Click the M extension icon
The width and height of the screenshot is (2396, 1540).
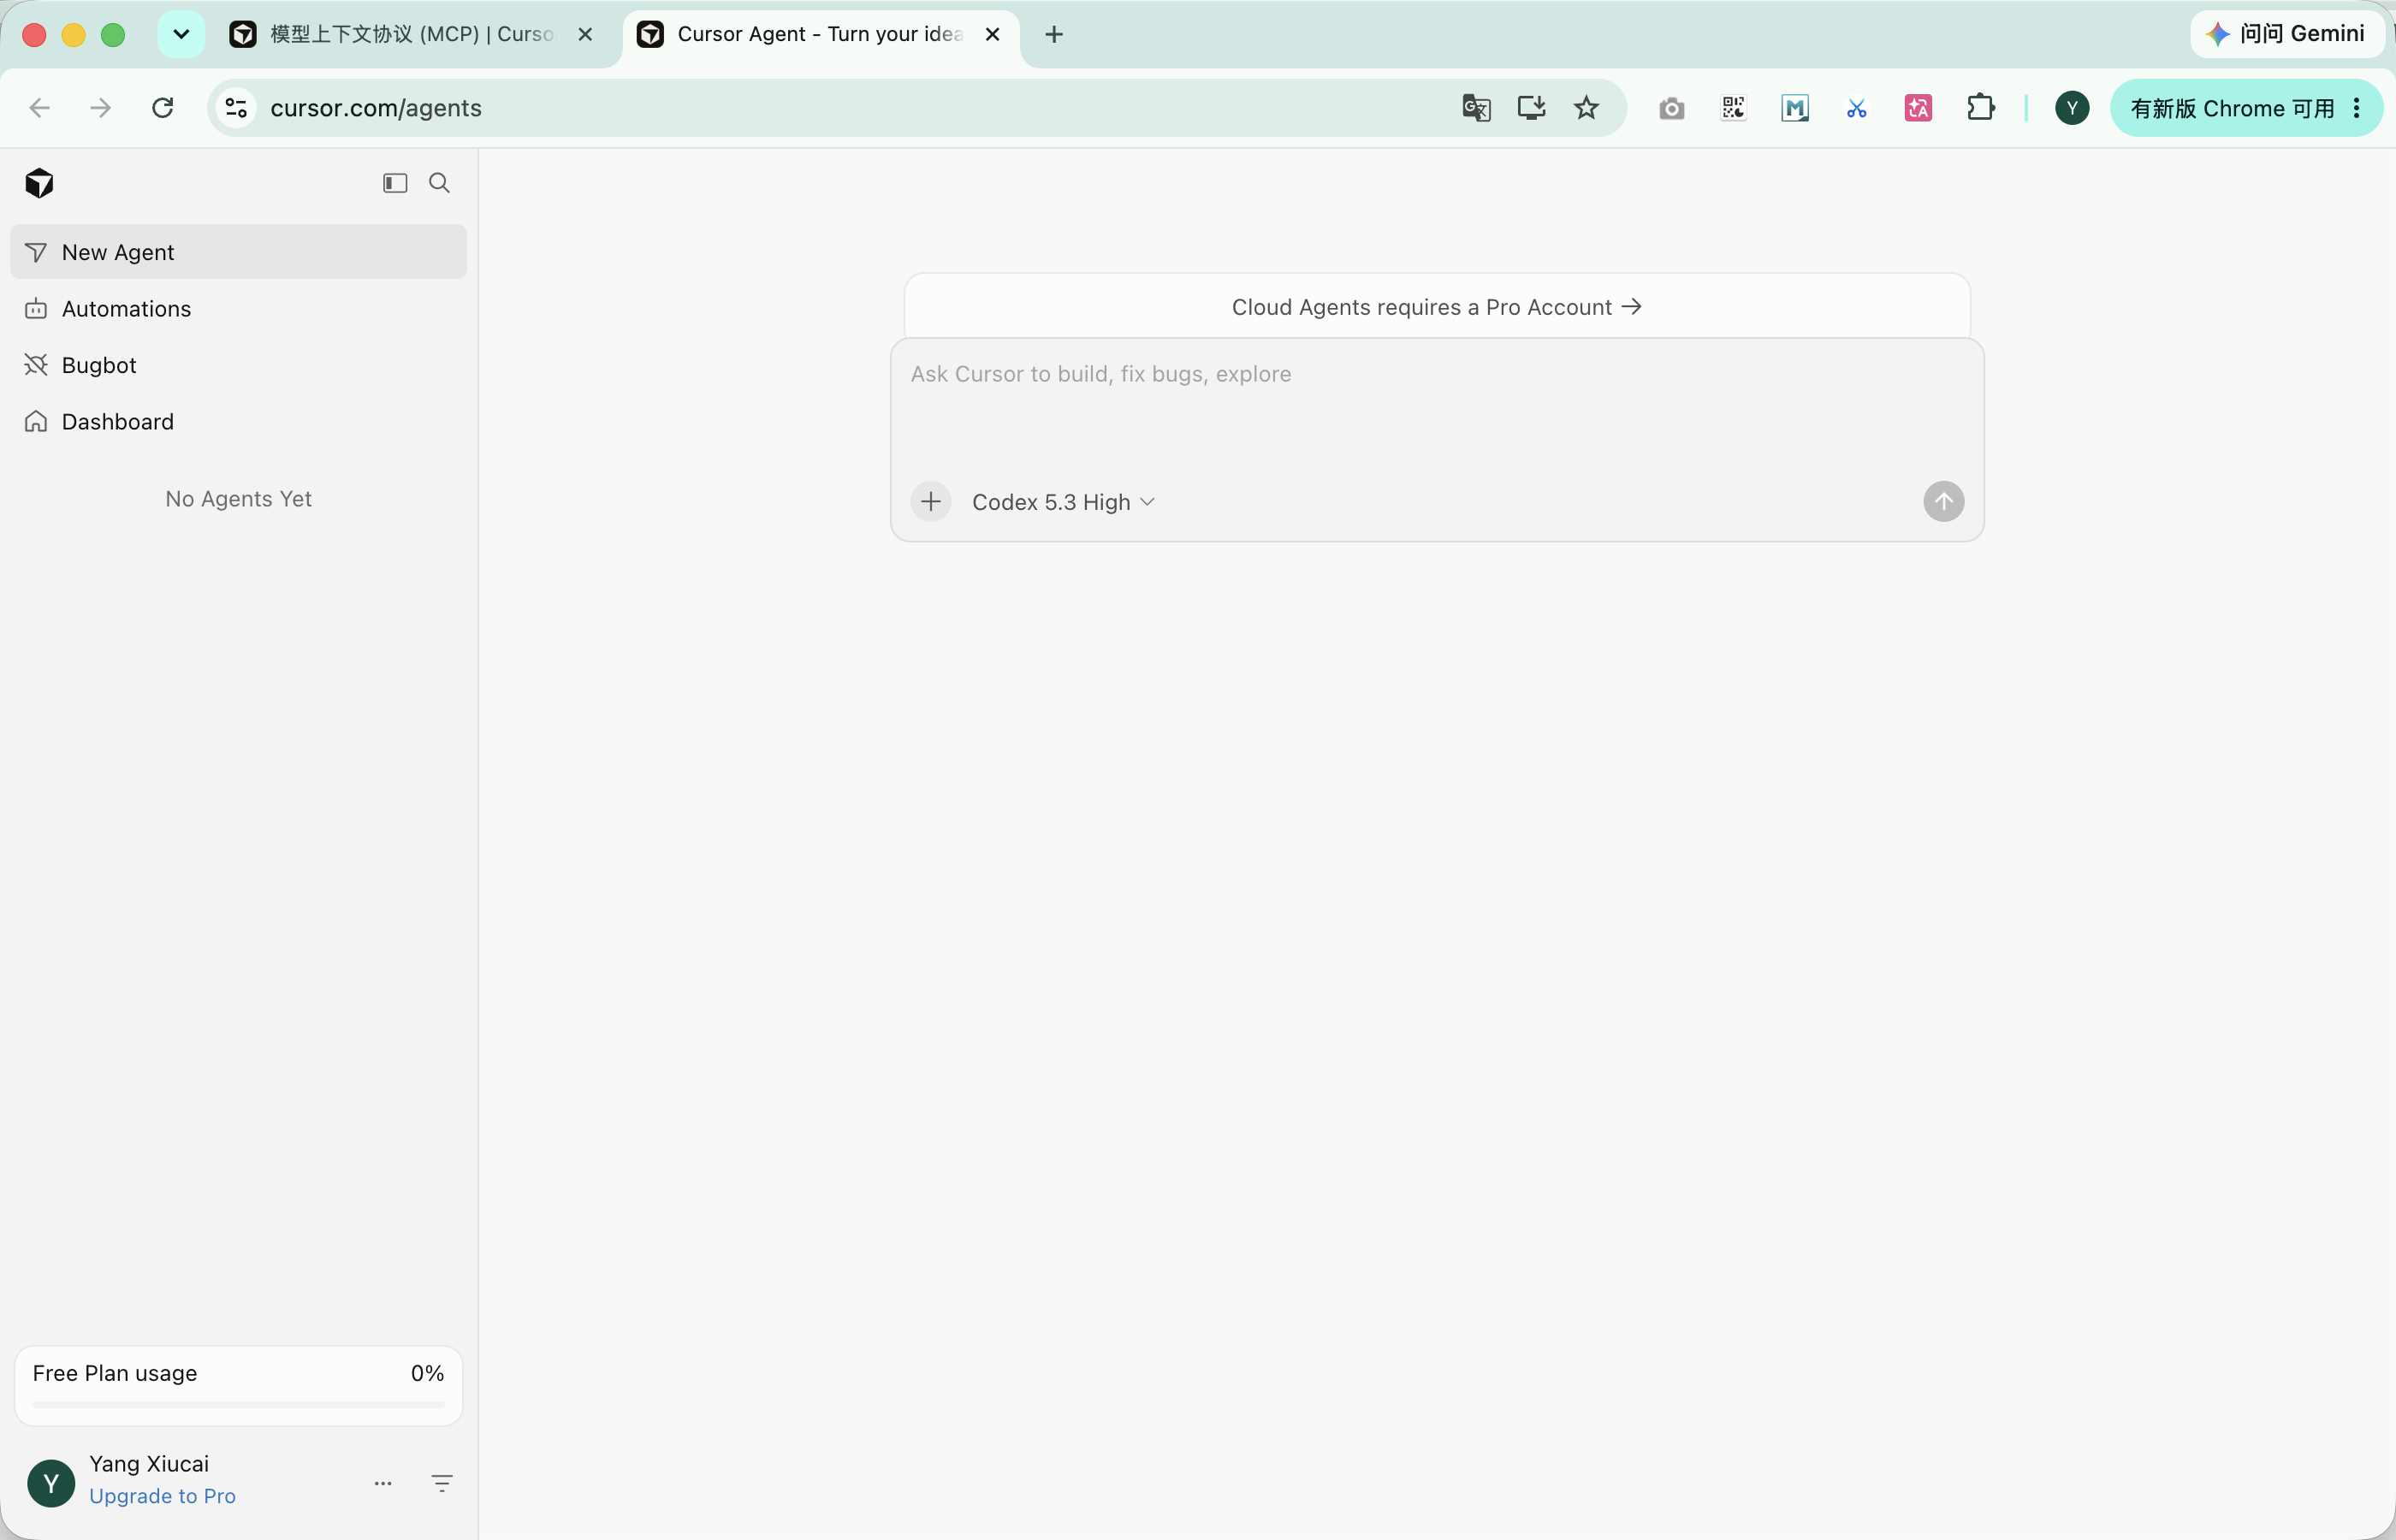(1795, 108)
